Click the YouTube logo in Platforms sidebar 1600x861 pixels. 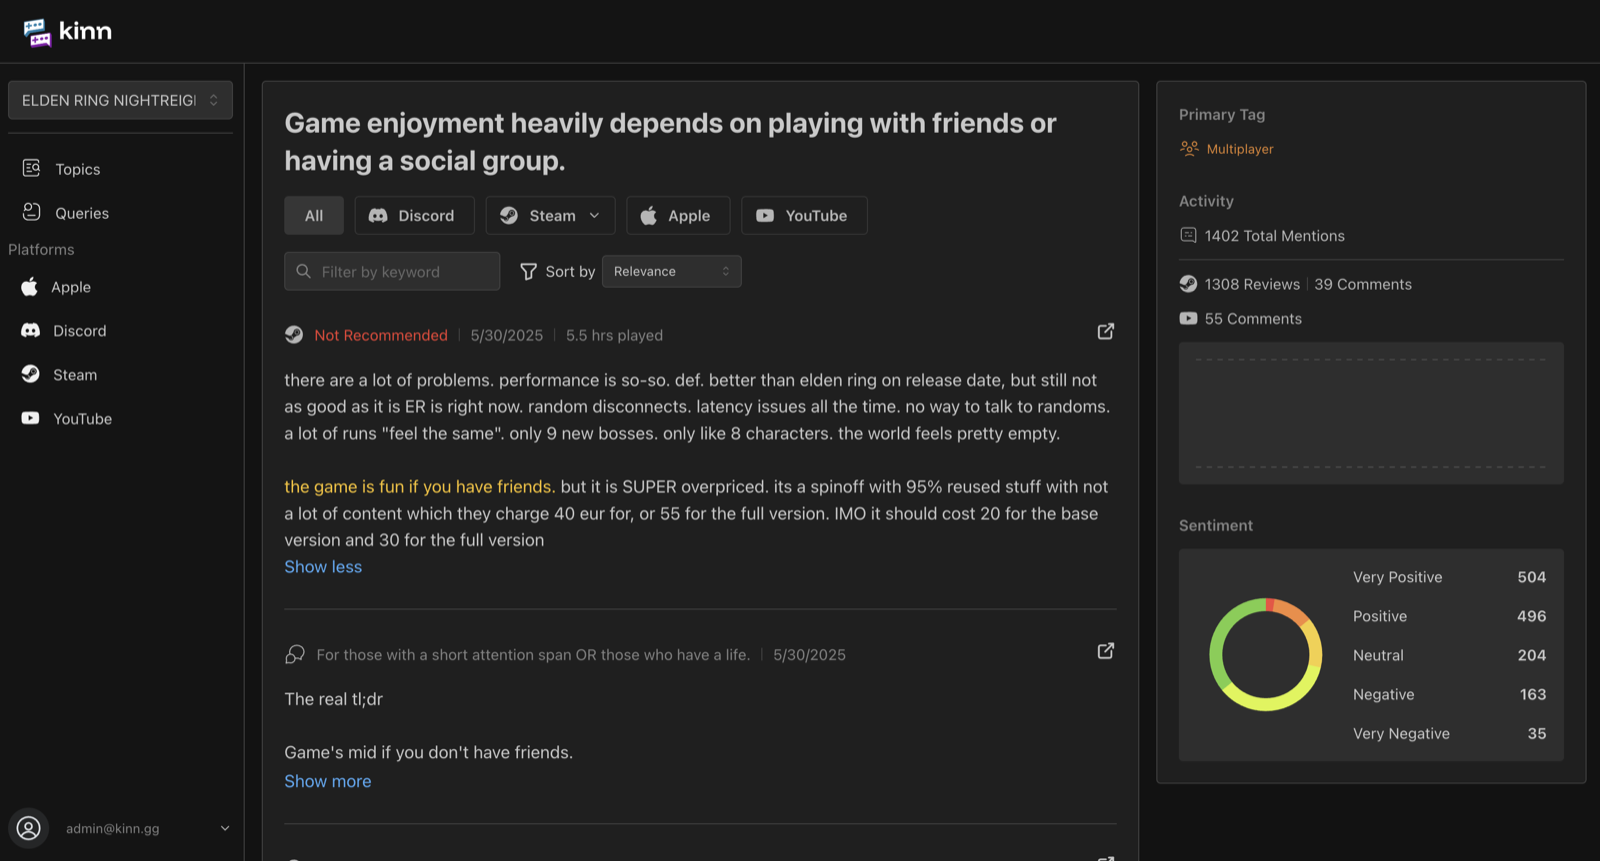coord(31,418)
